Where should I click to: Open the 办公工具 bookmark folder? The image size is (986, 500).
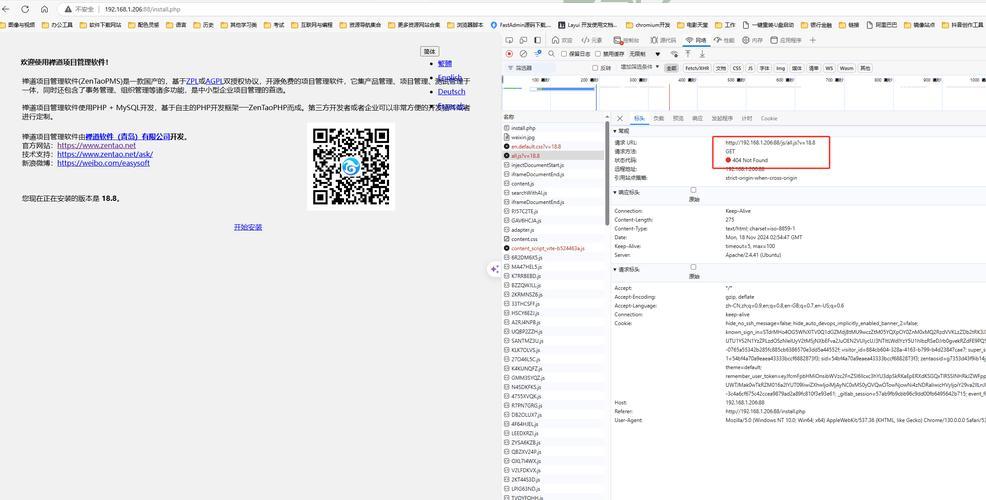coord(57,25)
